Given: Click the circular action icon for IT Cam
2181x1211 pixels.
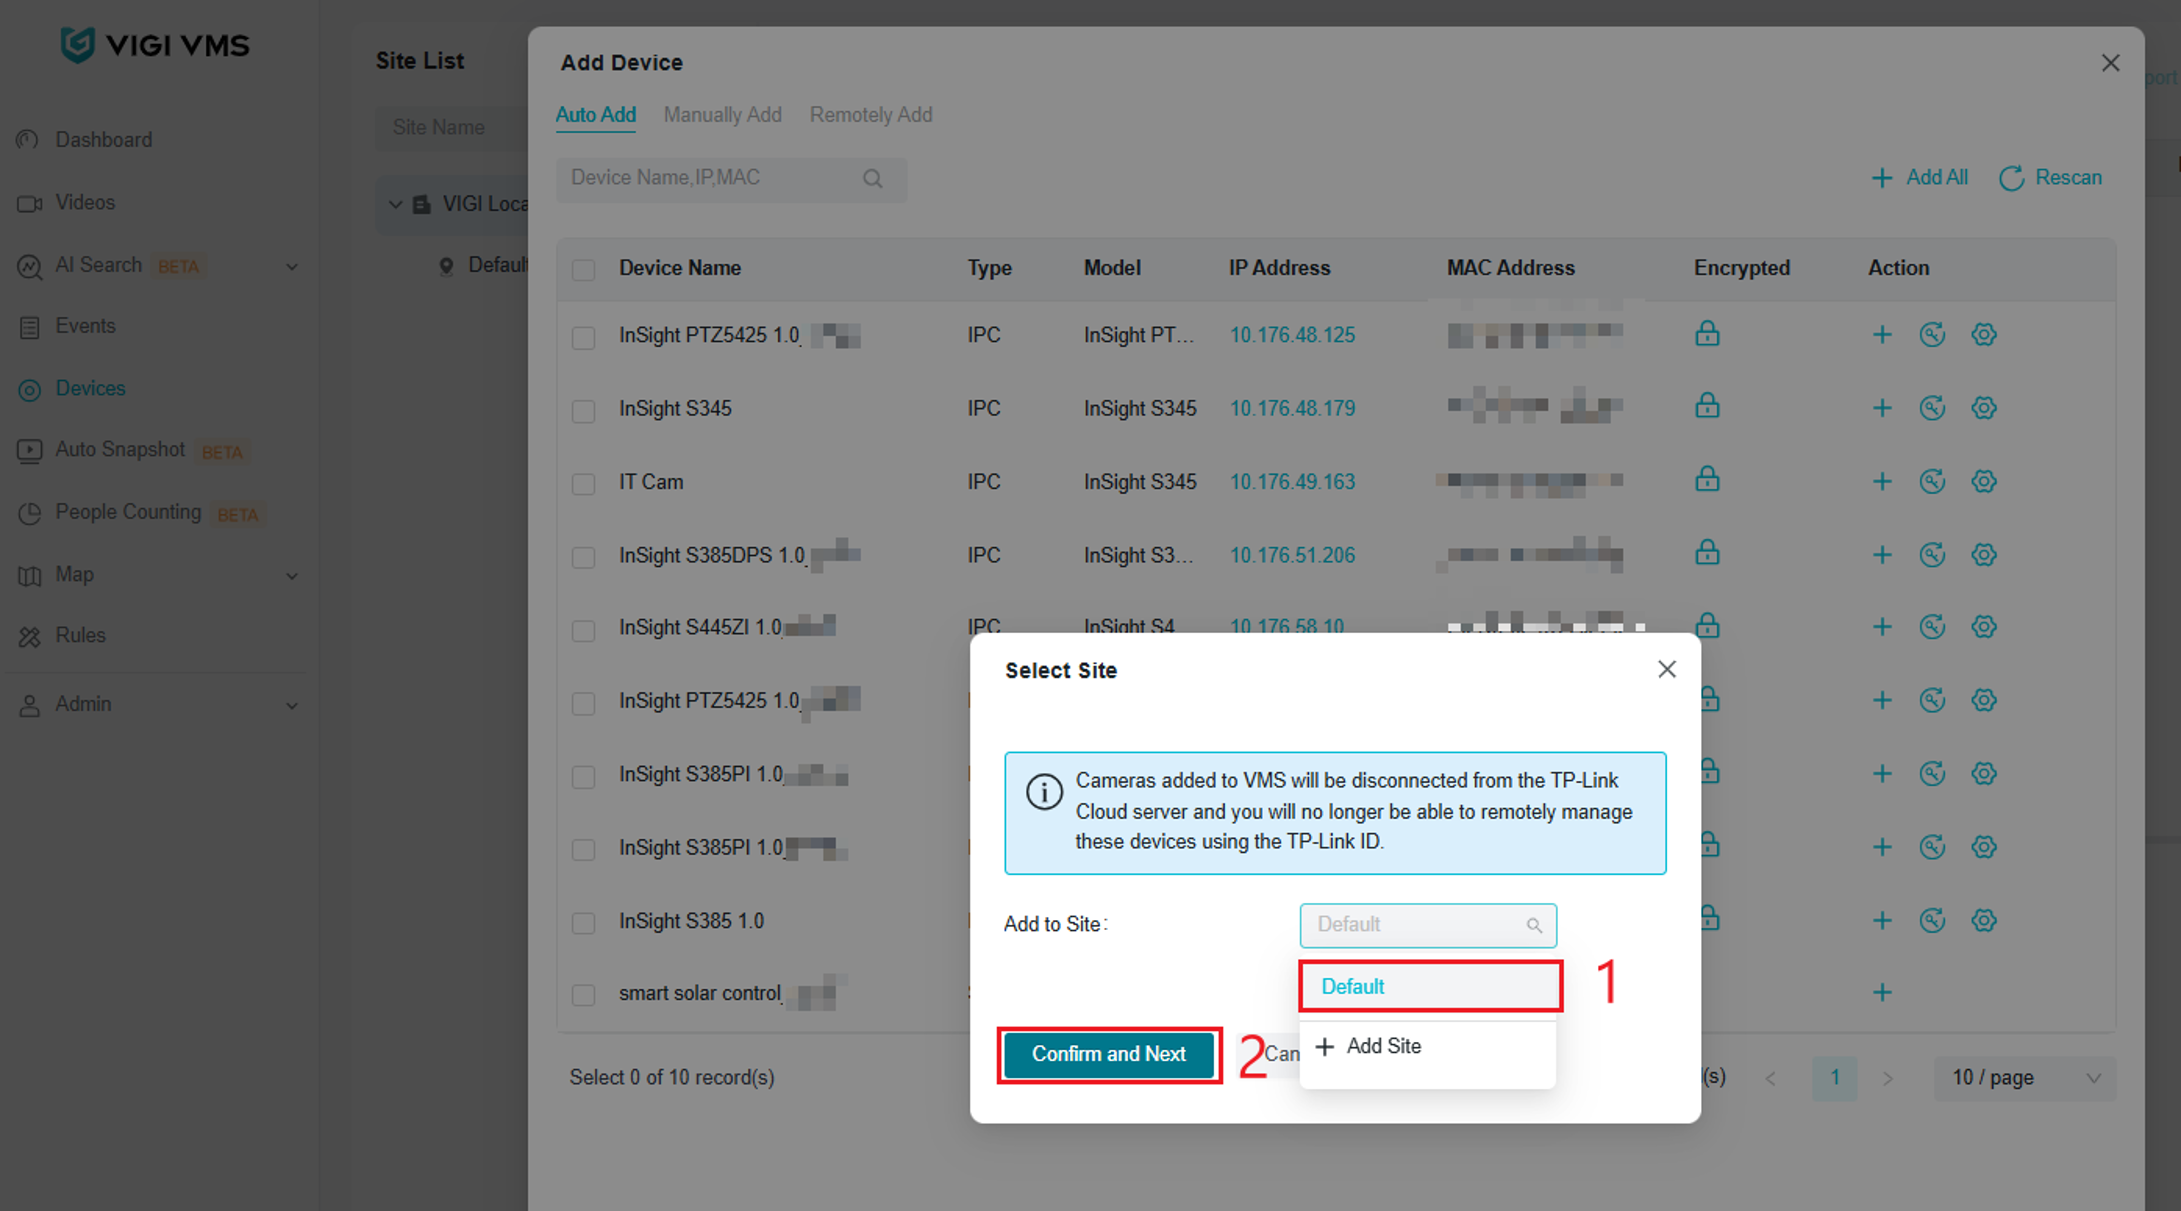Looking at the screenshot, I should [1932, 481].
